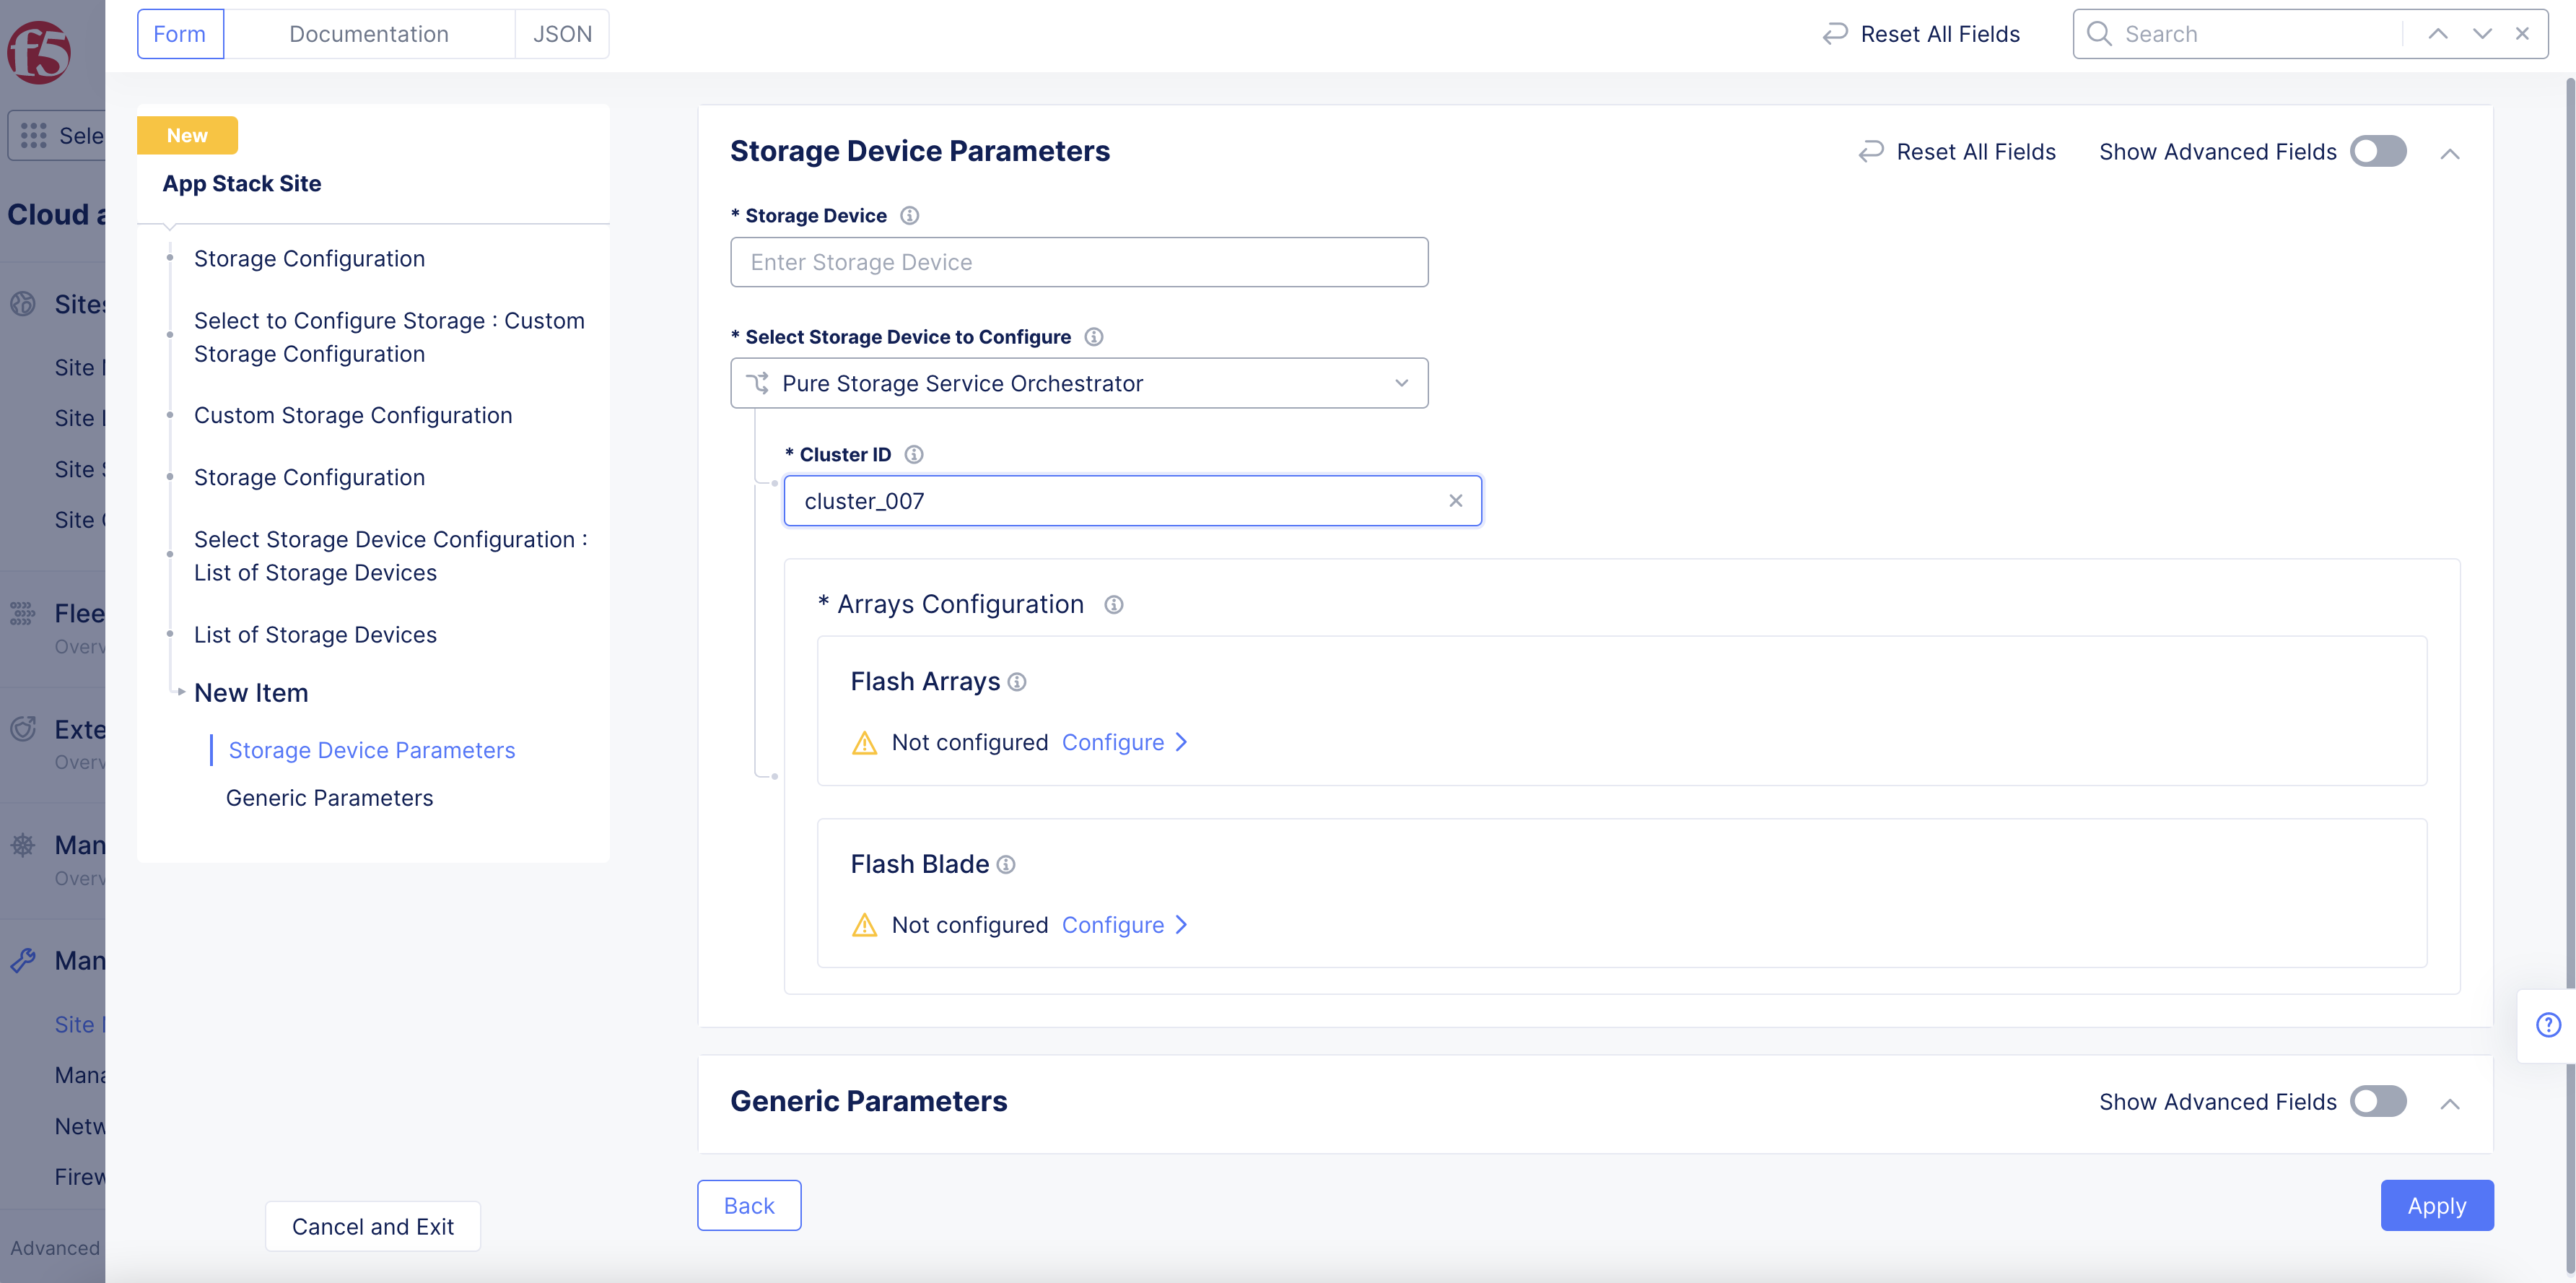Image resolution: width=2576 pixels, height=1283 pixels.
Task: Click the Back button
Action: [x=749, y=1206]
